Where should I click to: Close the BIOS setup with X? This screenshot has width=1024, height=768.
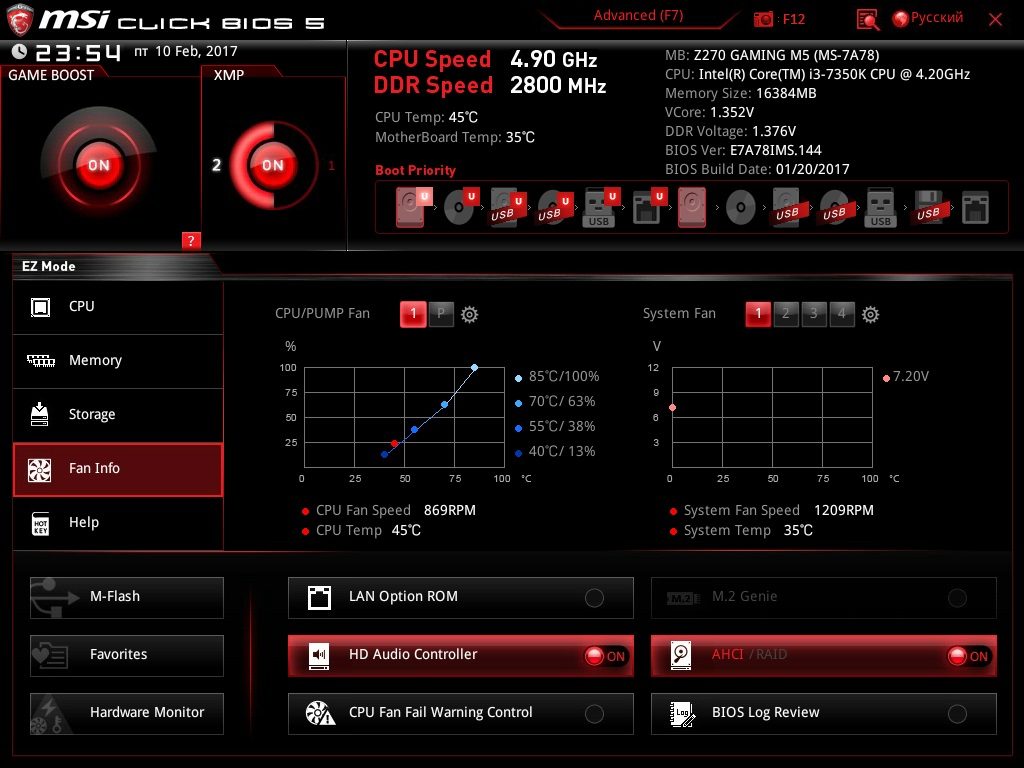[995, 20]
